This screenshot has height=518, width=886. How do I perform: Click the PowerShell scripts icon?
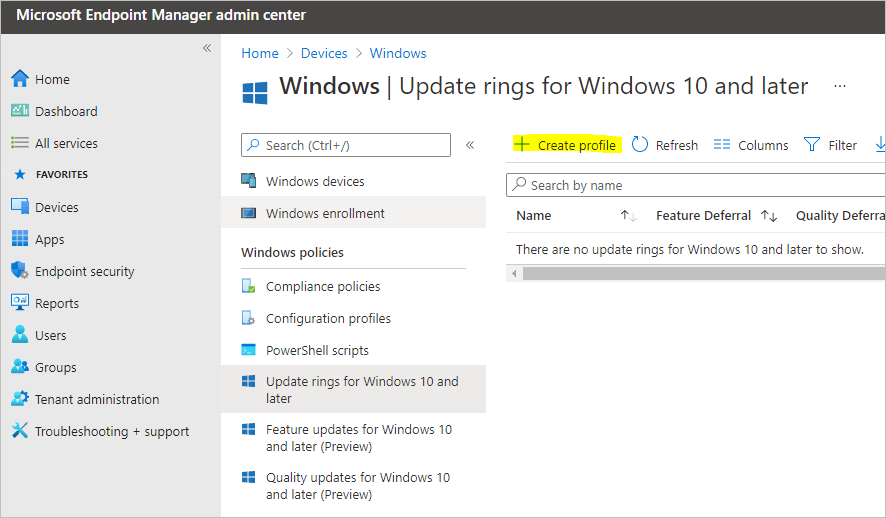(x=249, y=350)
